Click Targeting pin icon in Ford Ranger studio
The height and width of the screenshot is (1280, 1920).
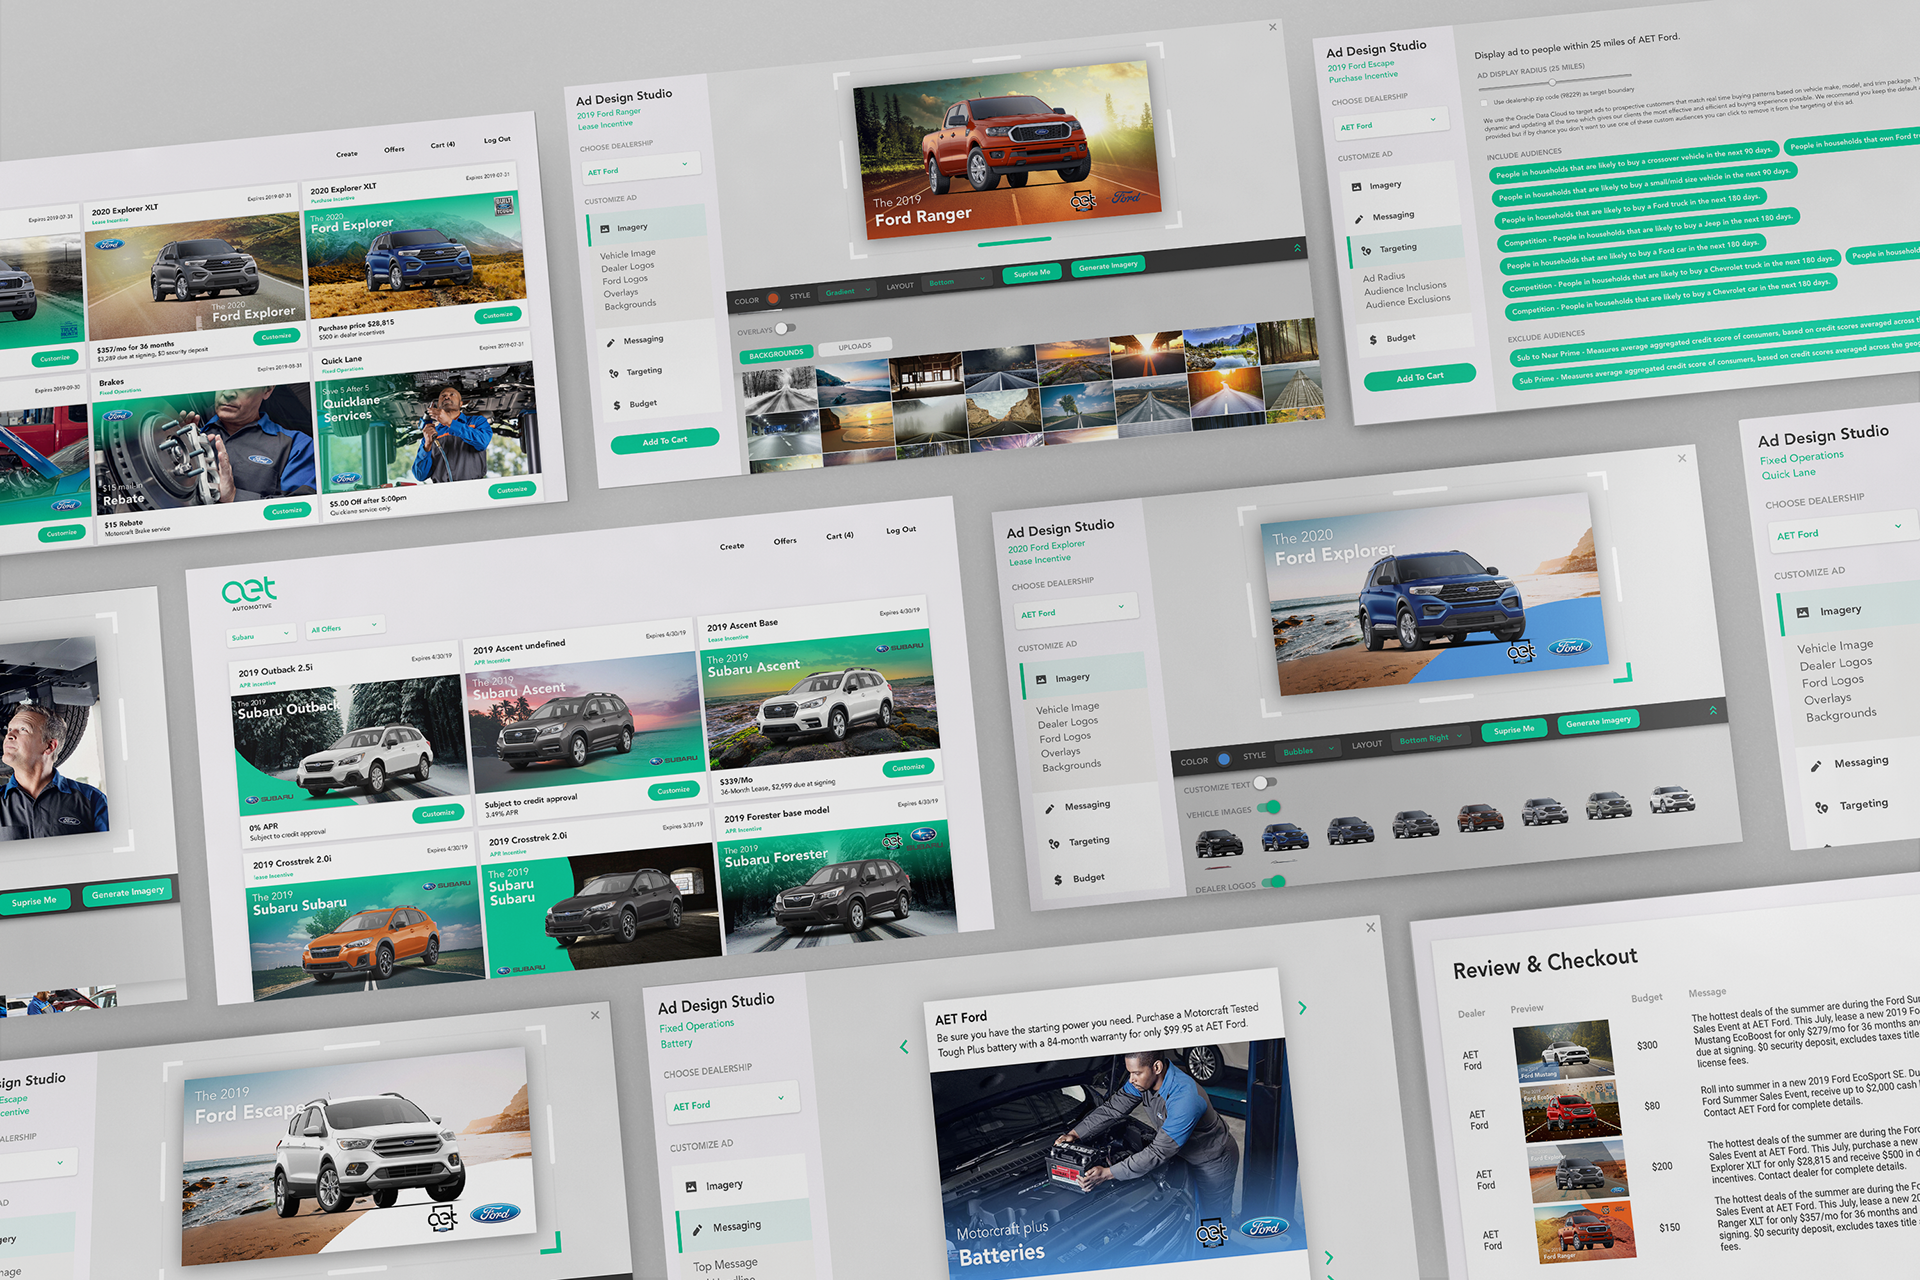click(614, 374)
